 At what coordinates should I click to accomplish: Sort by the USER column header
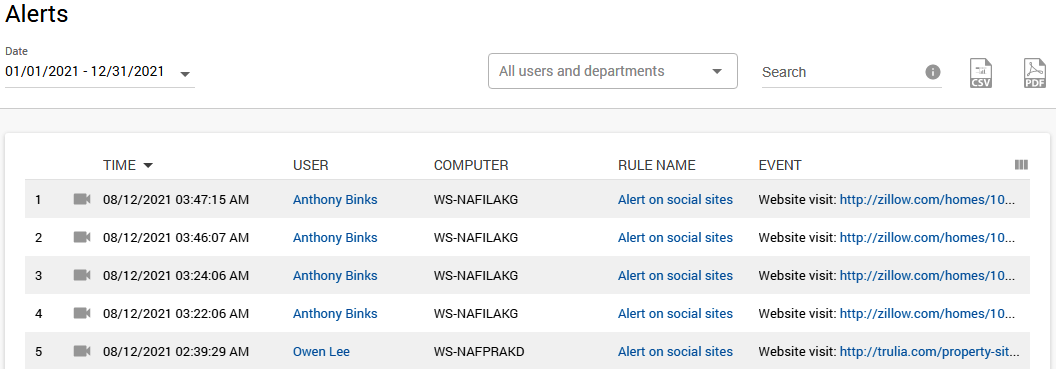[310, 165]
